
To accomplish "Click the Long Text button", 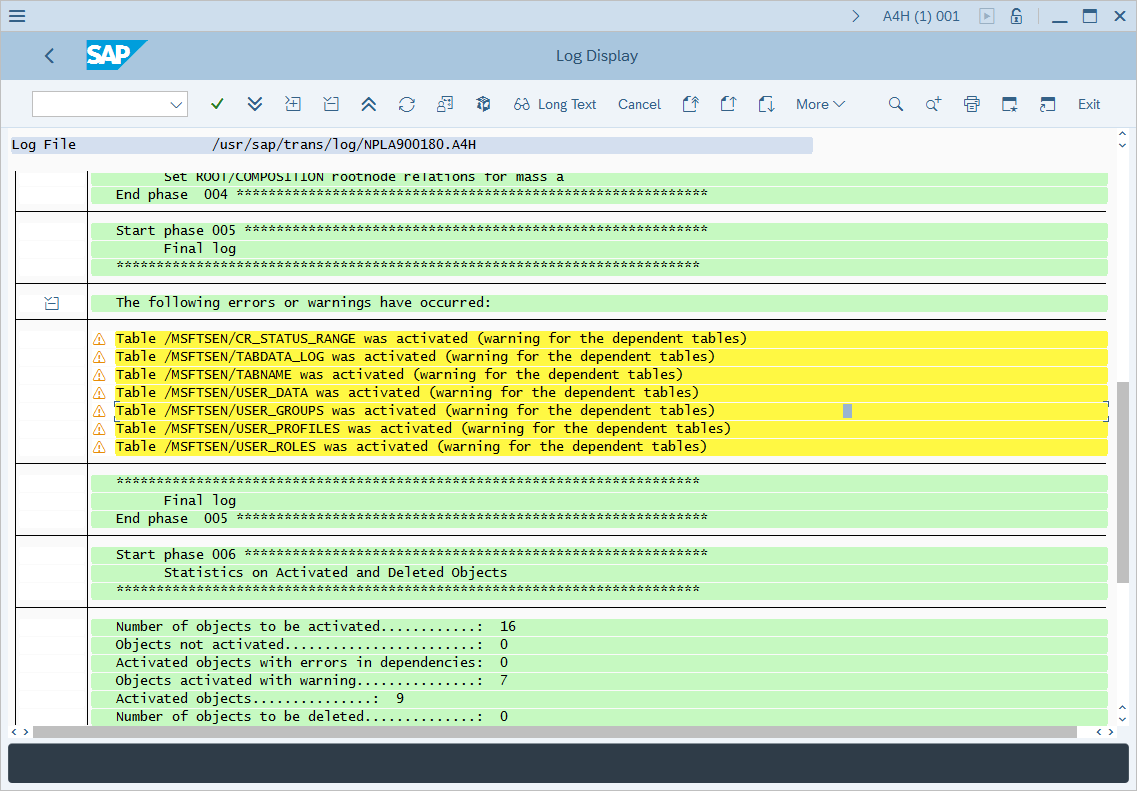I will click(555, 104).
